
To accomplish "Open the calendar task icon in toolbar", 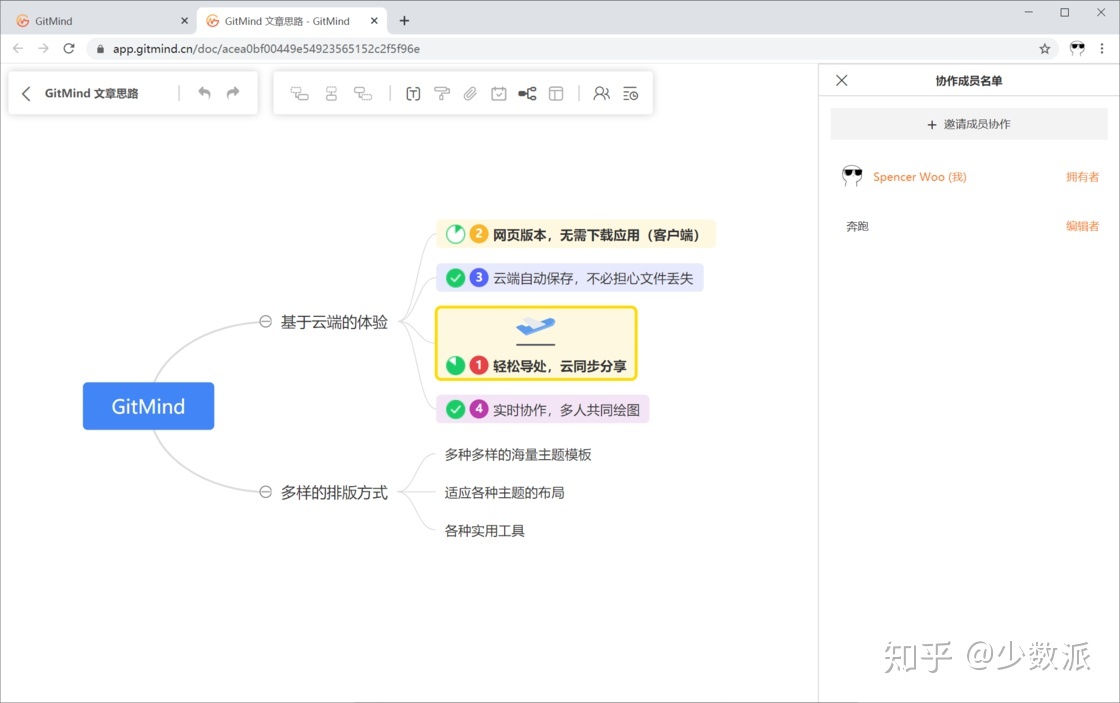I will click(x=498, y=93).
